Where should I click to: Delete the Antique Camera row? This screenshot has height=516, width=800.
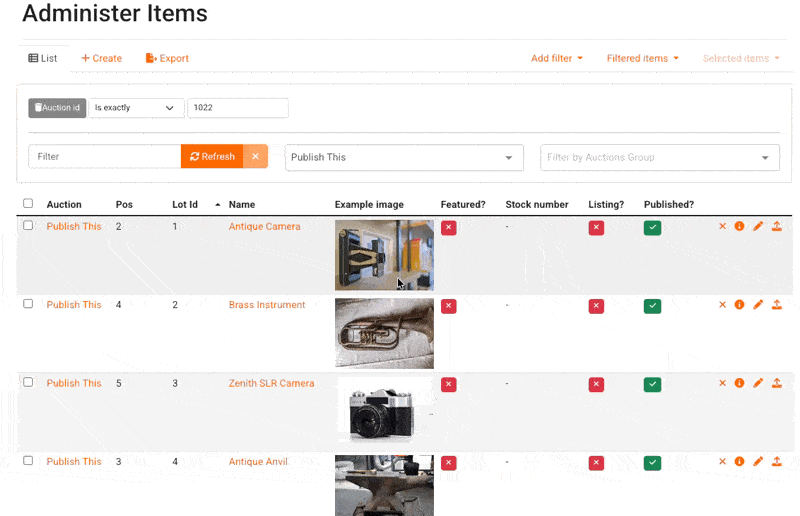coord(722,226)
